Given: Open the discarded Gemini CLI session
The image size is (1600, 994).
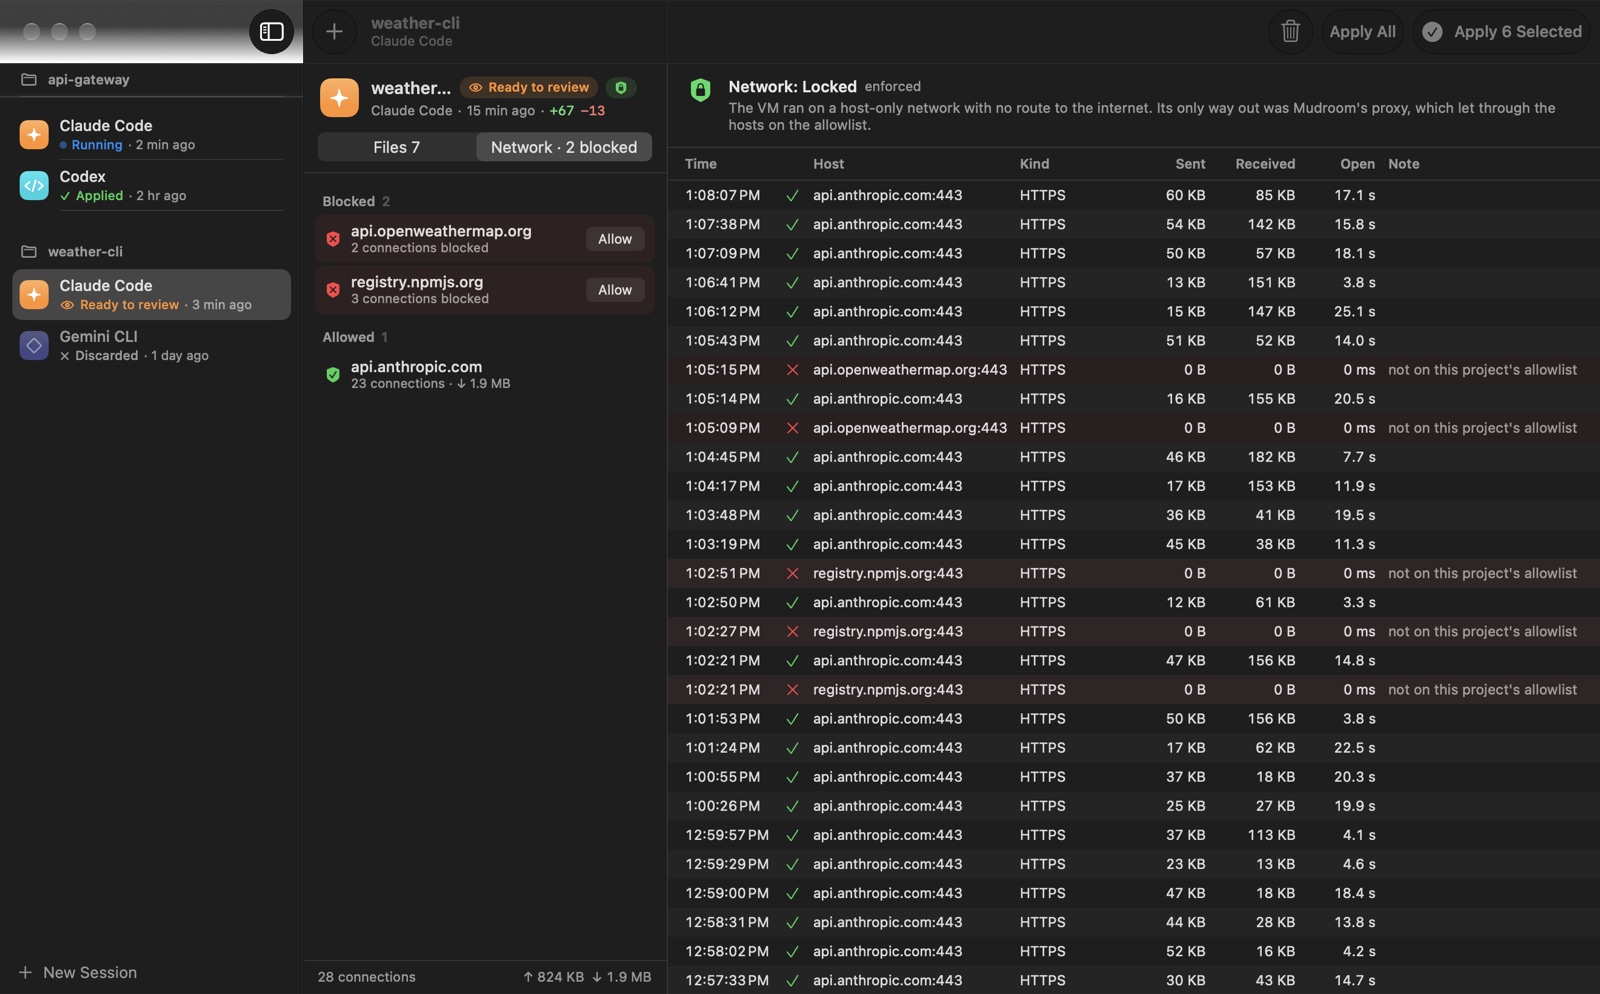Looking at the screenshot, I should click(151, 345).
